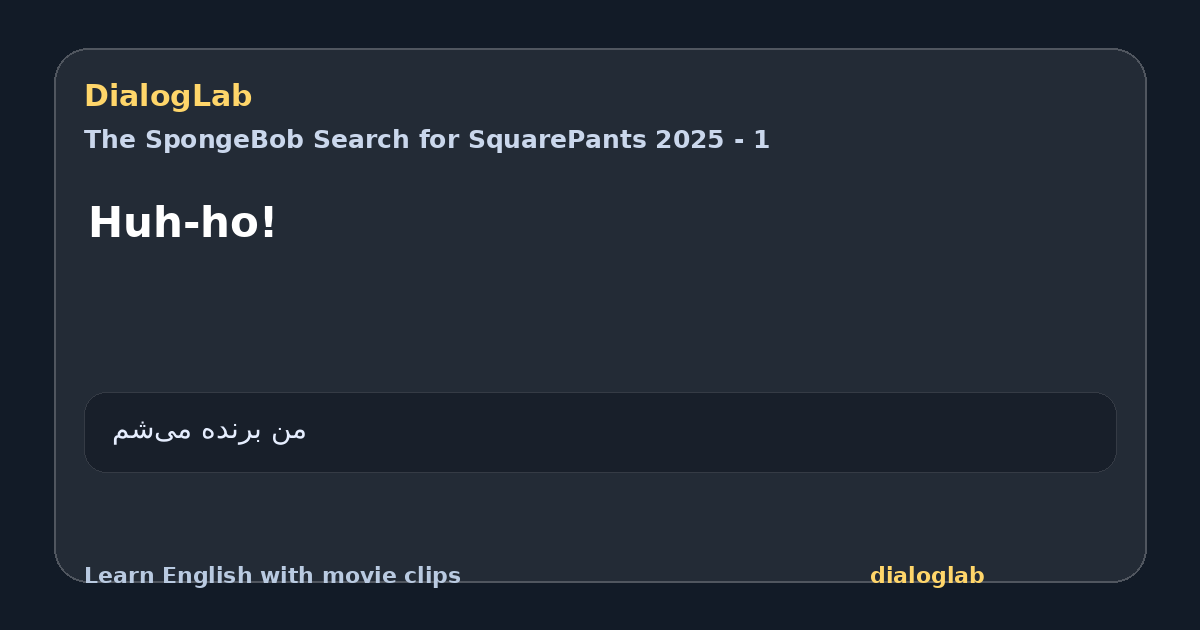Screen dimensions: 1200x630
Task: Click the empty right side of translation box
Action: point(800,432)
